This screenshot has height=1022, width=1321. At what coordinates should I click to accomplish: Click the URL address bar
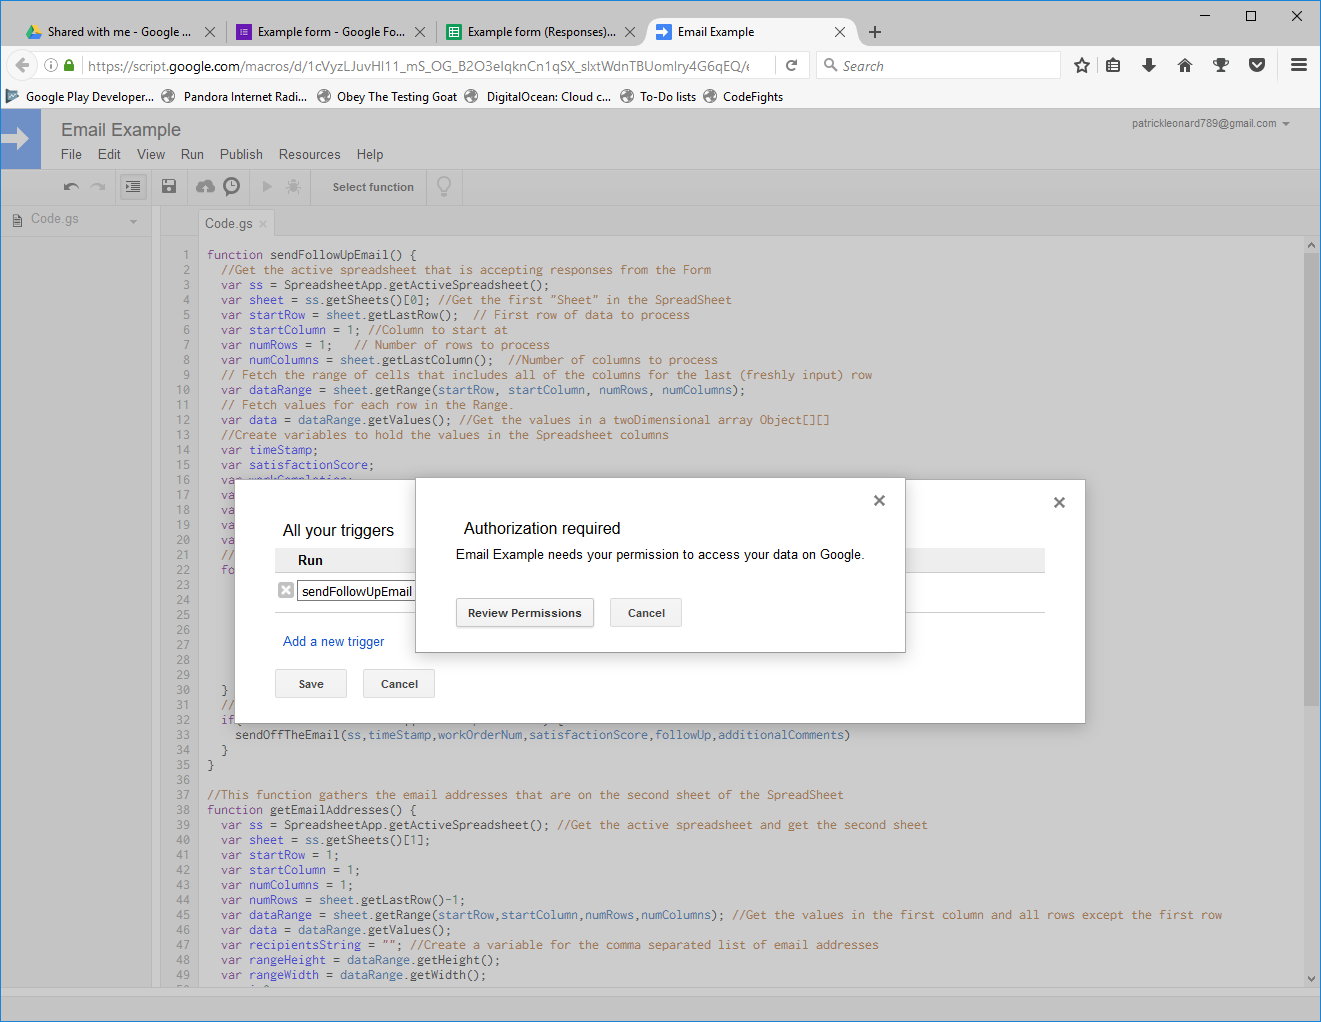(x=420, y=66)
